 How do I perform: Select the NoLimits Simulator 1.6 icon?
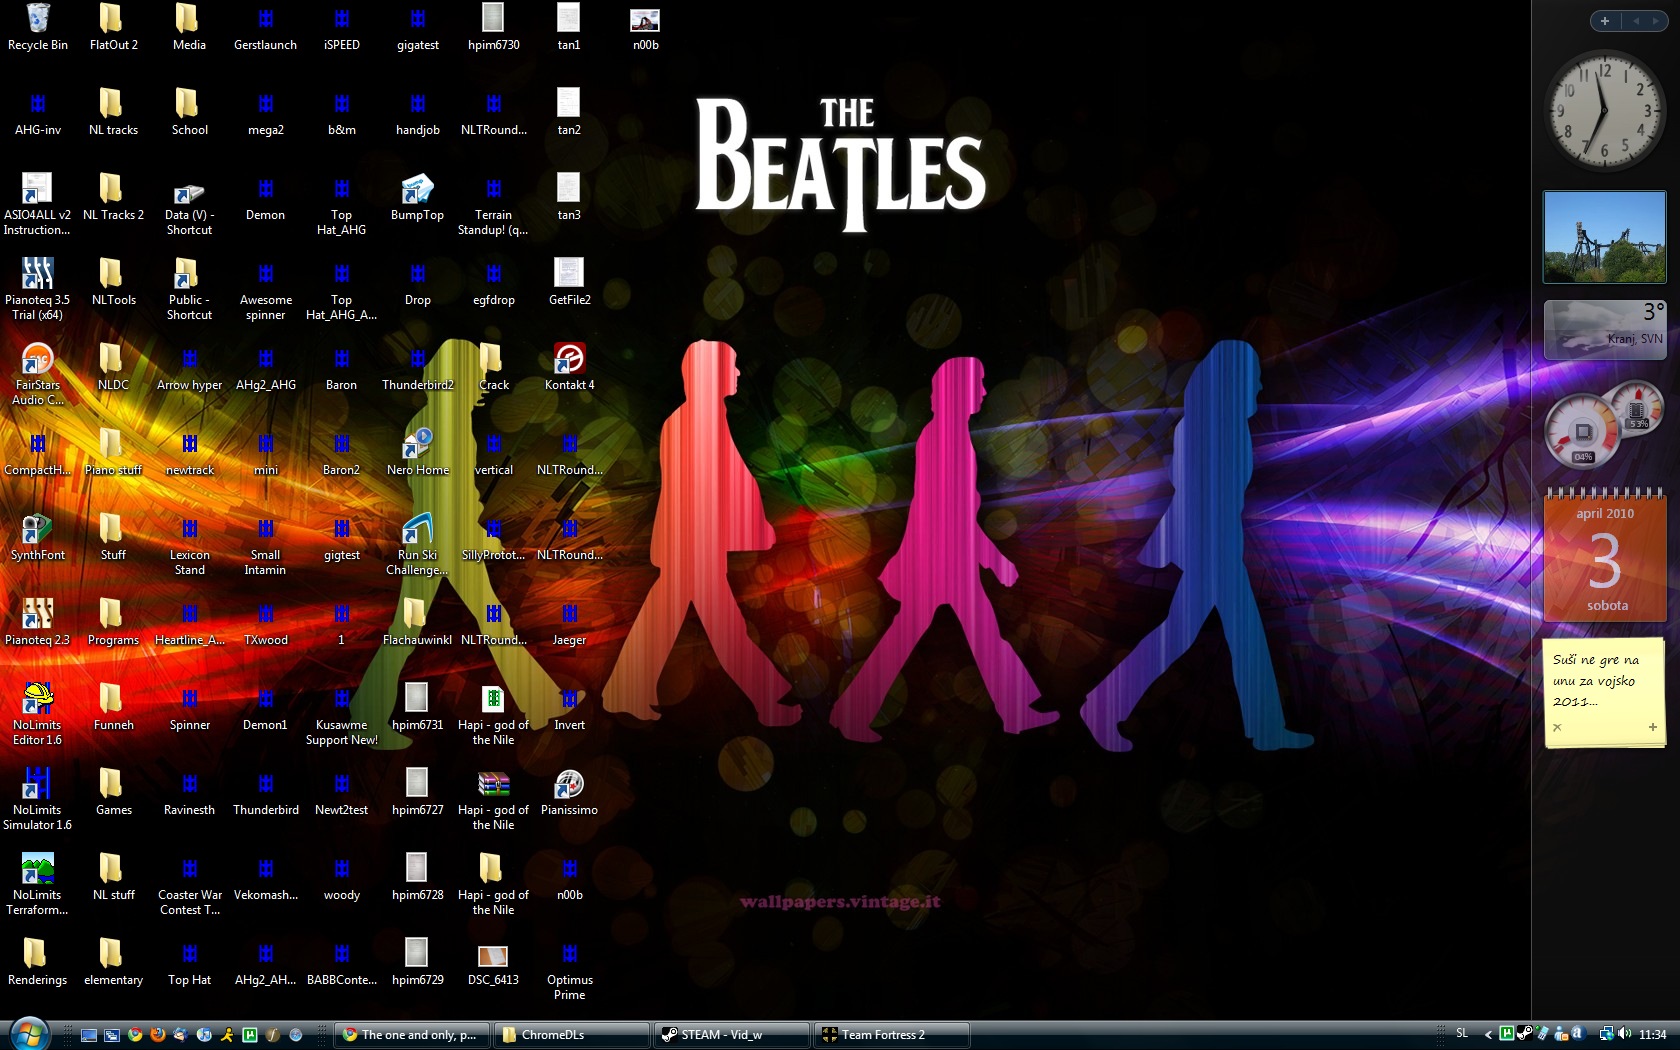tap(38, 799)
